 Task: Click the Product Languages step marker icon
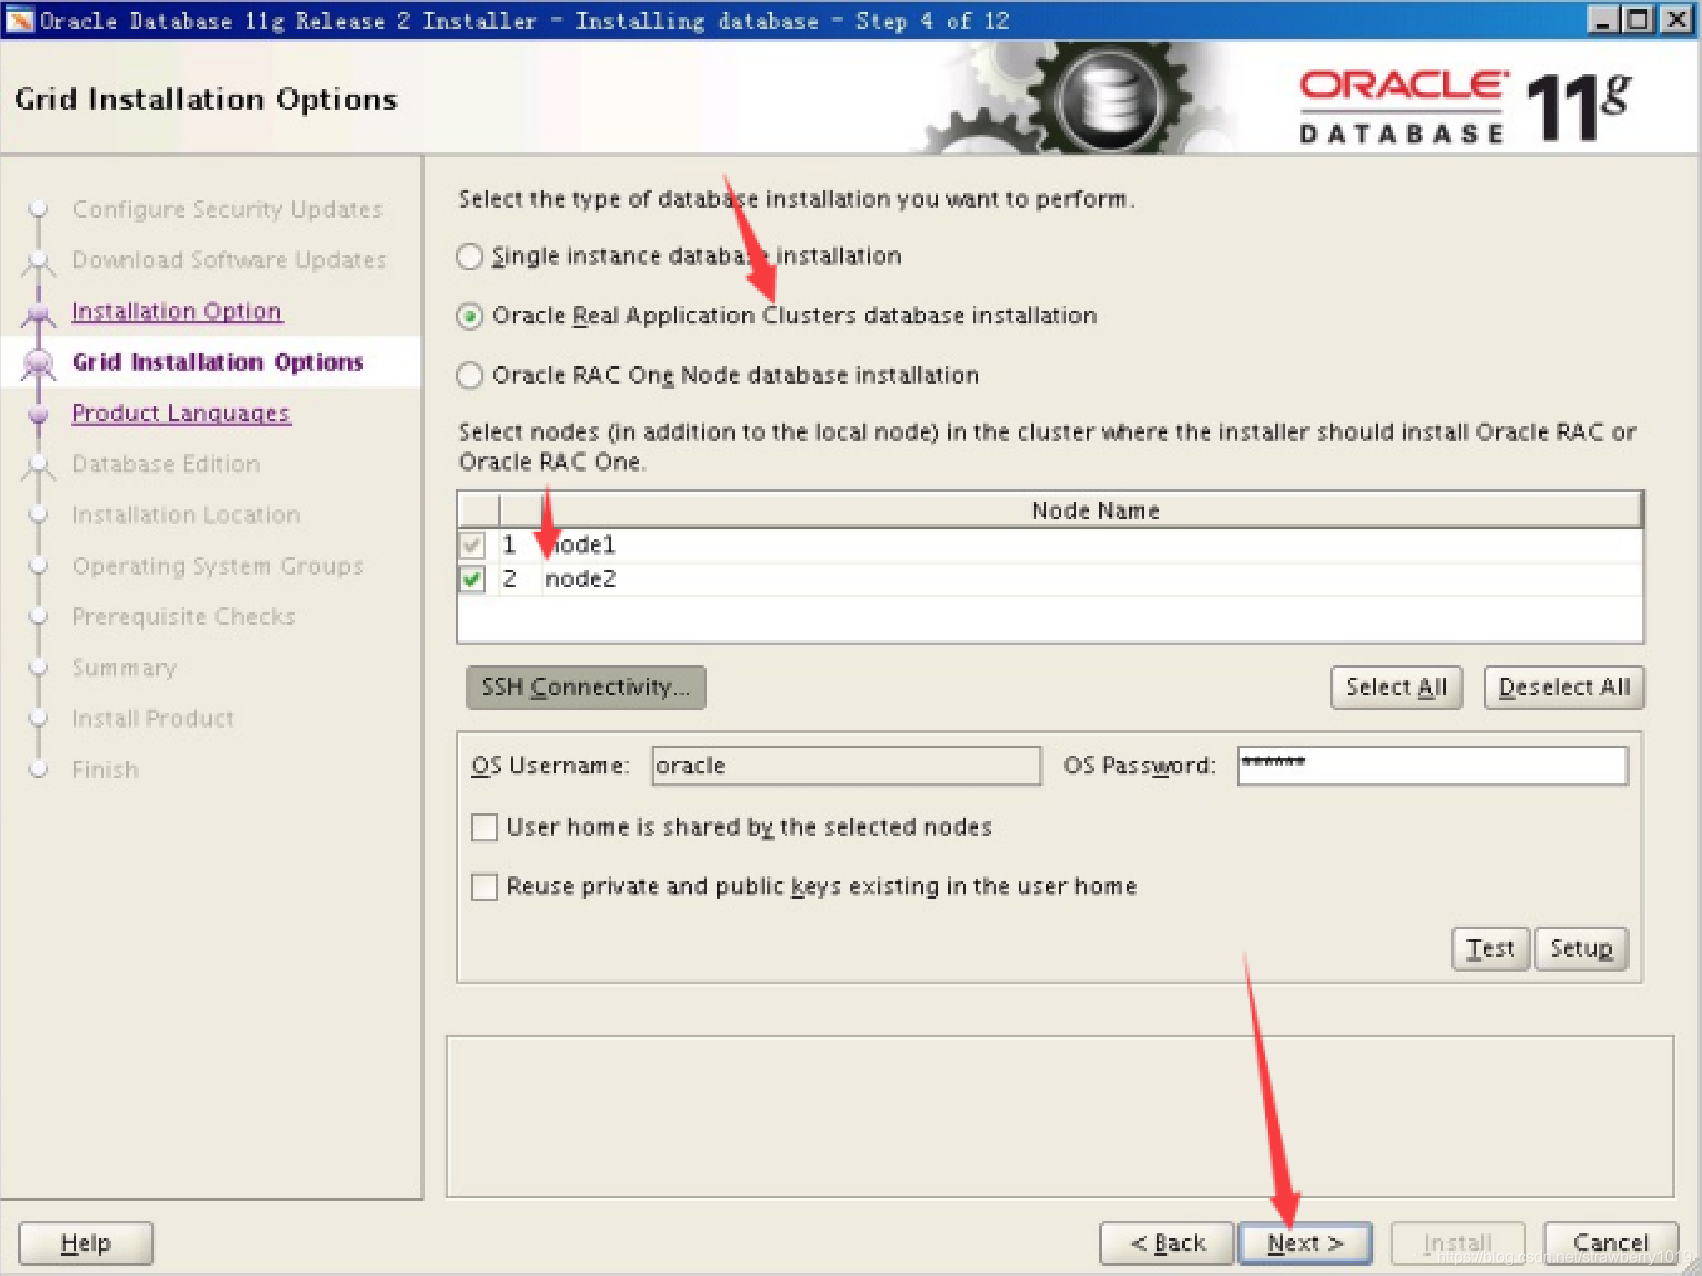tap(39, 414)
